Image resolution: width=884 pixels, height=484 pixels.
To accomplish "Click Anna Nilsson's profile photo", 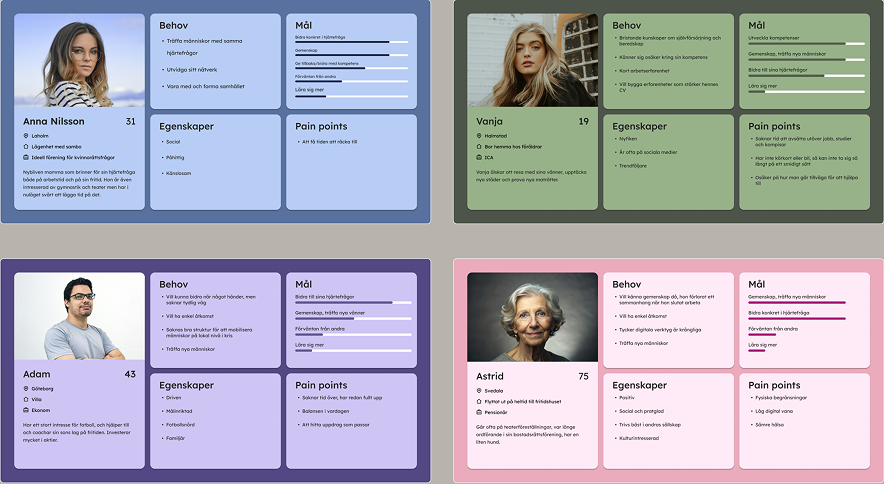I will [x=80, y=60].
